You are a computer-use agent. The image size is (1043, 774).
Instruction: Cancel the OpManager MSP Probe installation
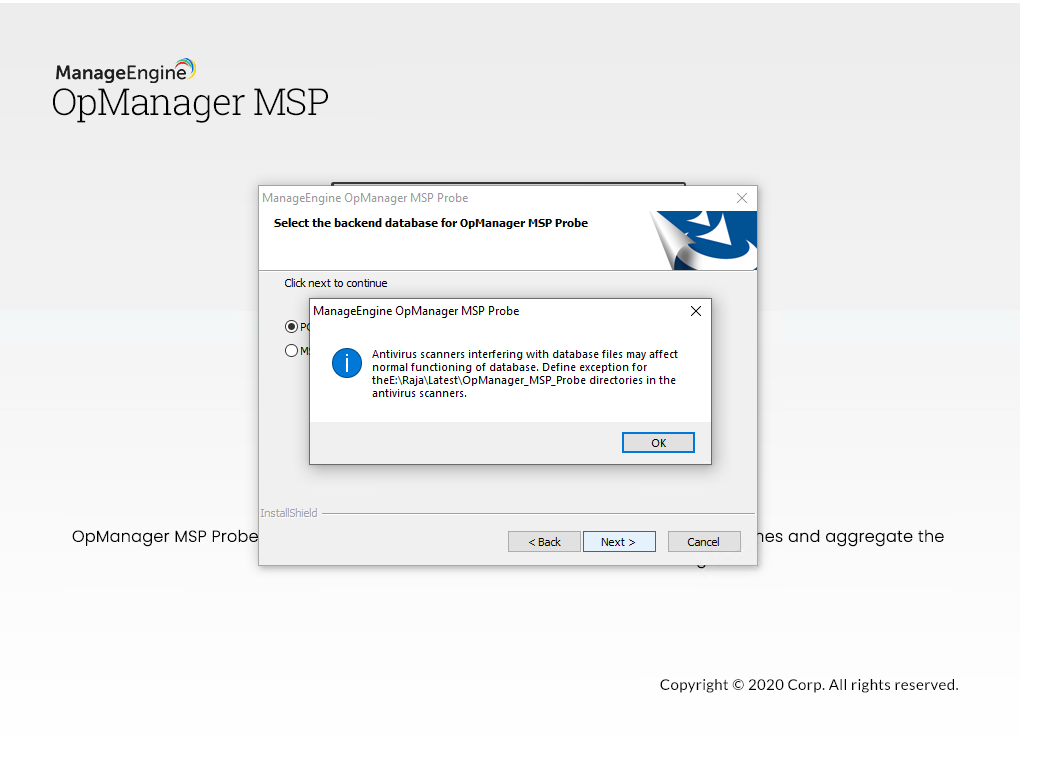[704, 541]
